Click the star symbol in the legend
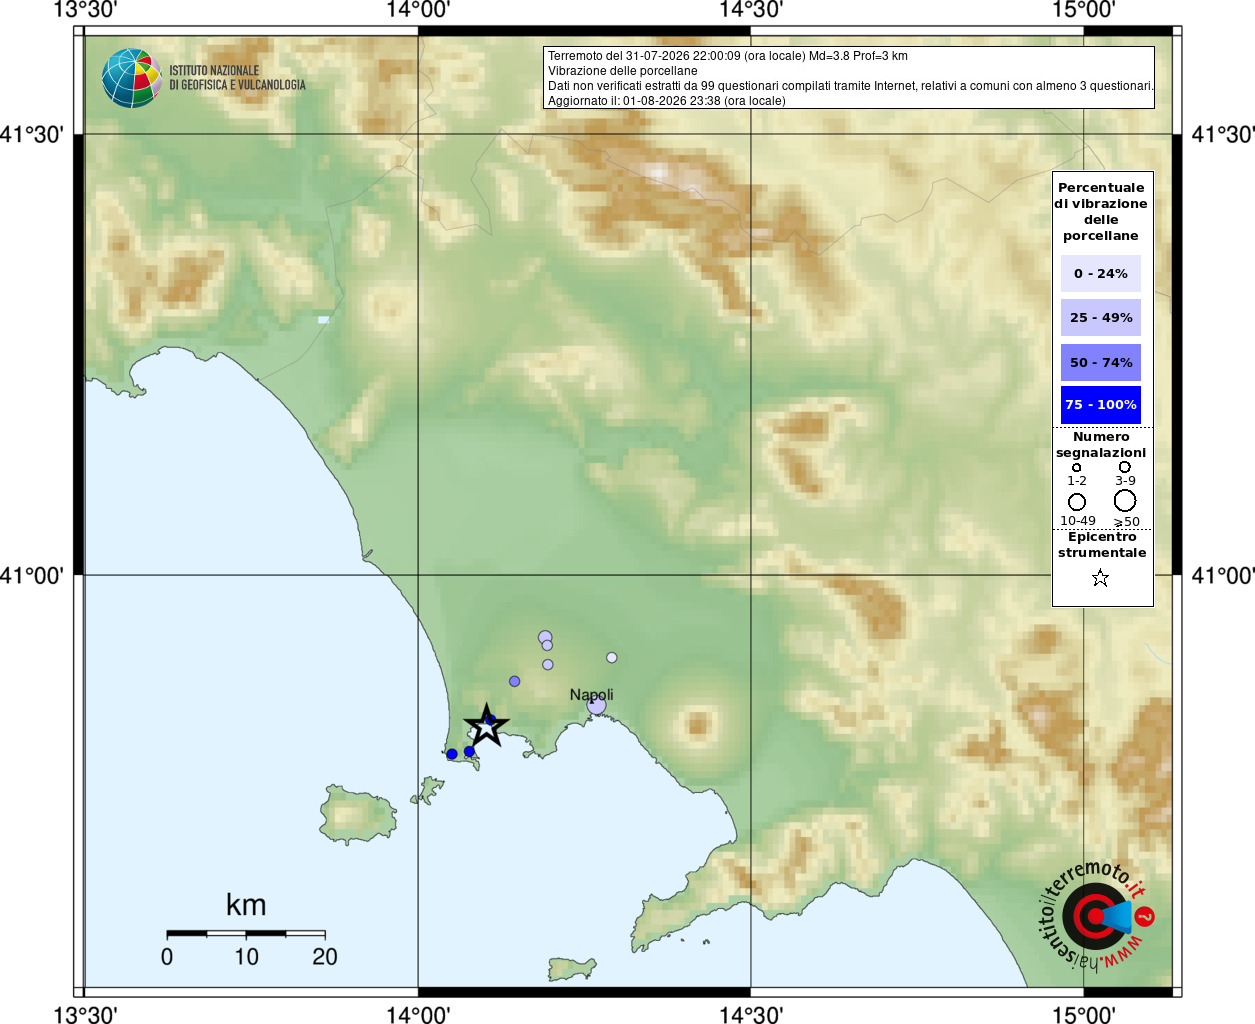 pos(1100,578)
